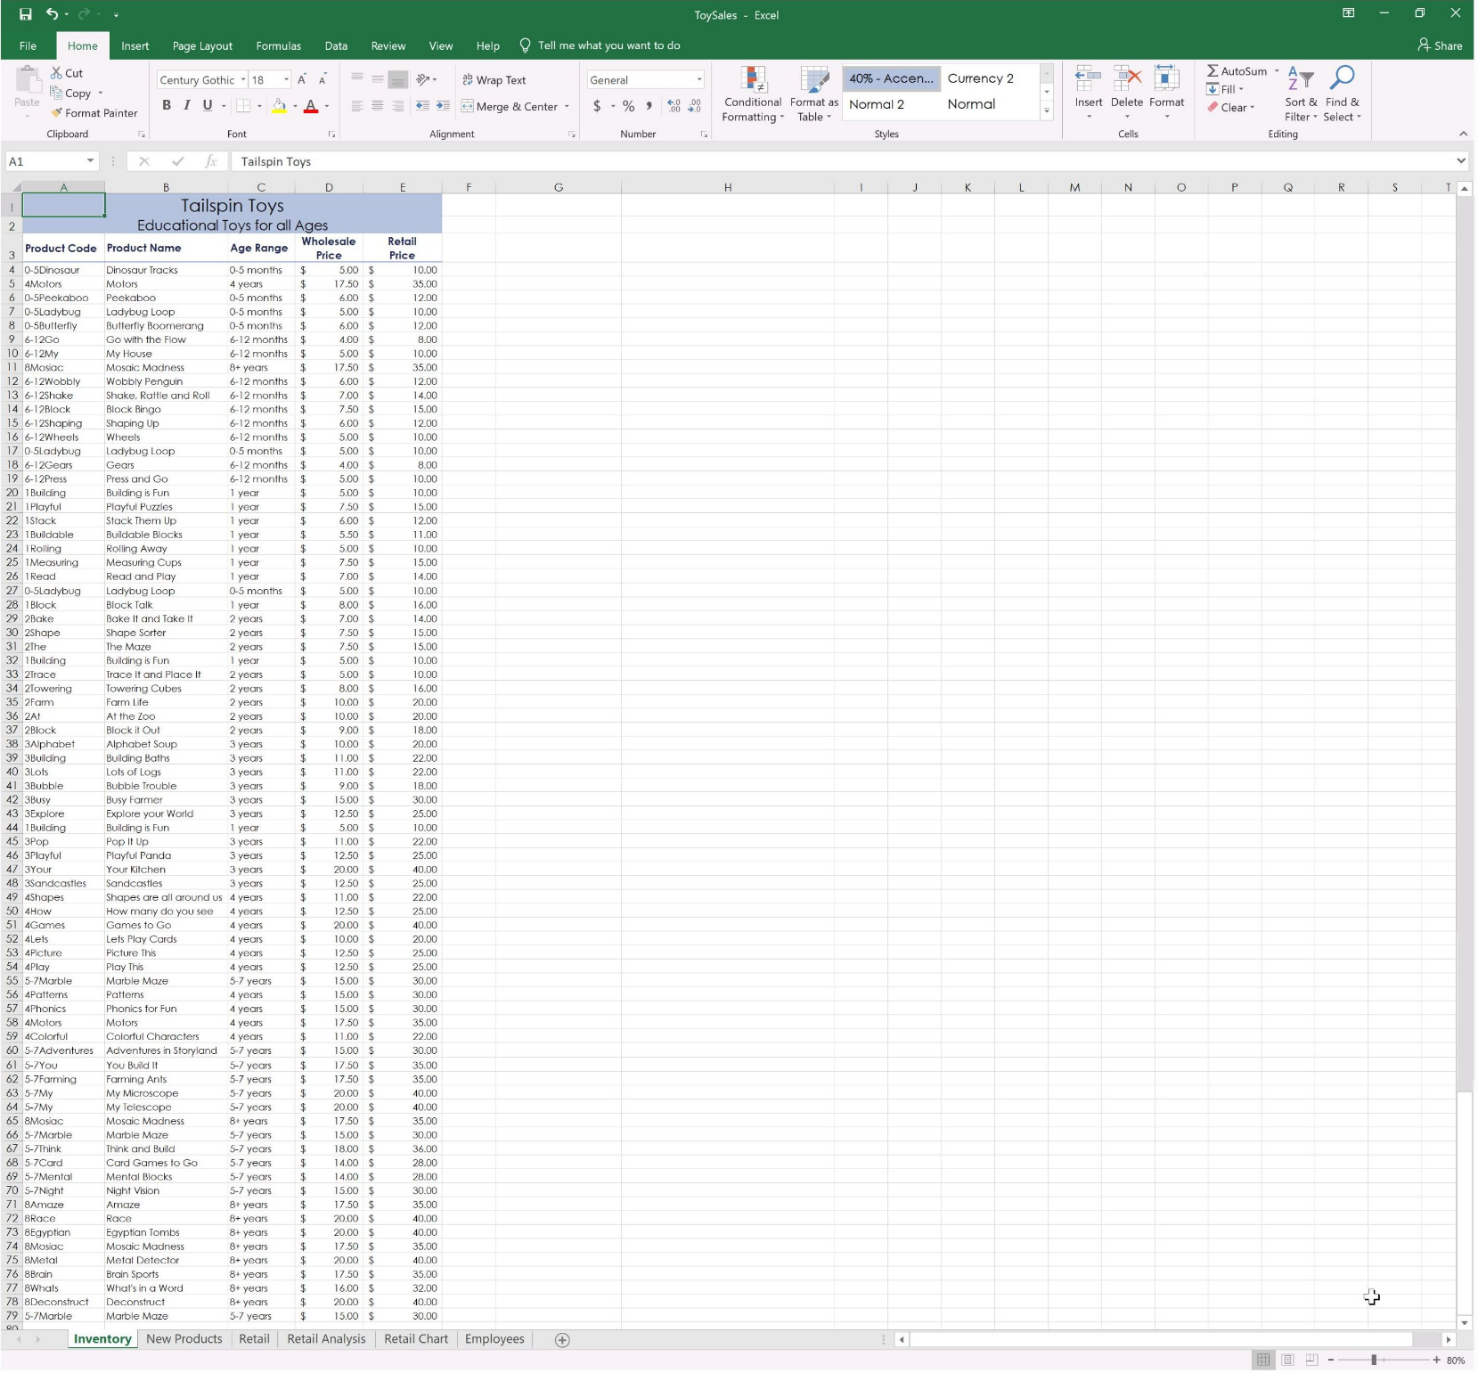Insert cells using the Insert button
This screenshot has height=1373, width=1478.
[1088, 93]
